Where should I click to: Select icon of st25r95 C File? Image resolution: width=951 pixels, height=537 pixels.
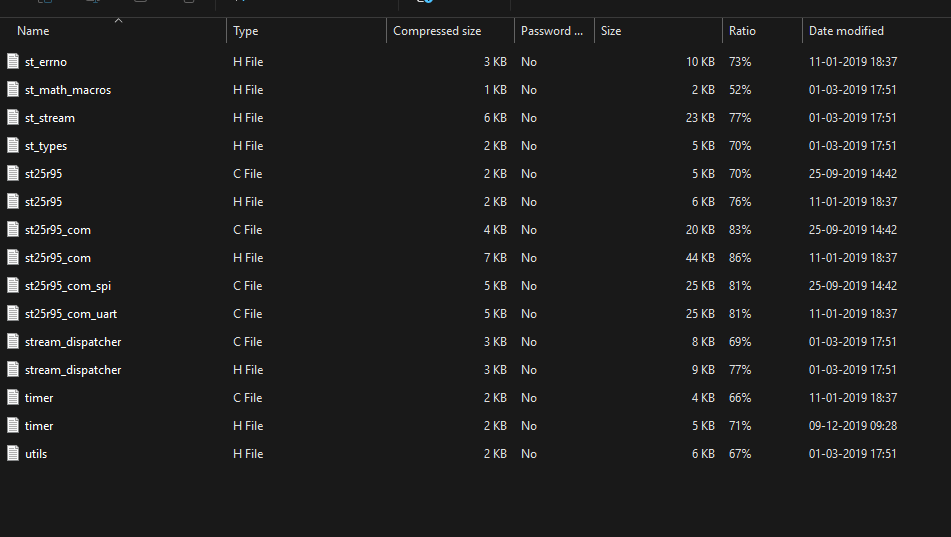pyautogui.click(x=13, y=173)
